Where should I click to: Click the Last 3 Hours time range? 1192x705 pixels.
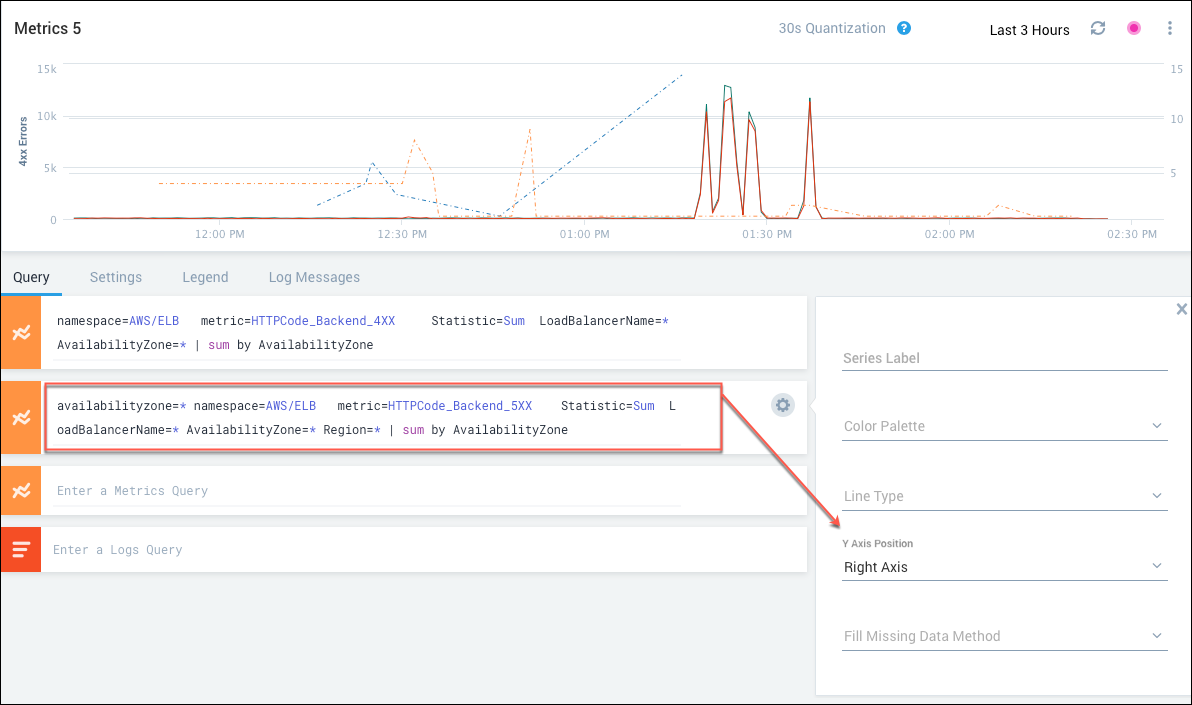1029,30
